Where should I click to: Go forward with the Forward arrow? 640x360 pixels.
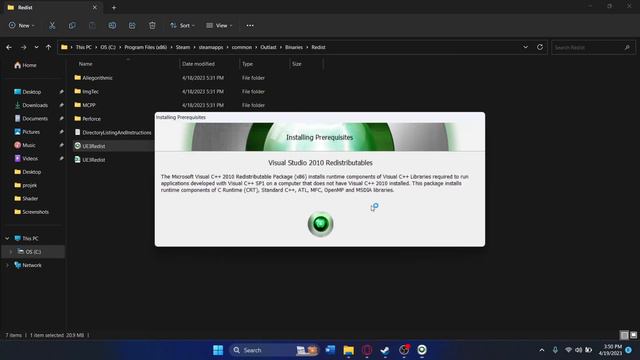coord(23,47)
